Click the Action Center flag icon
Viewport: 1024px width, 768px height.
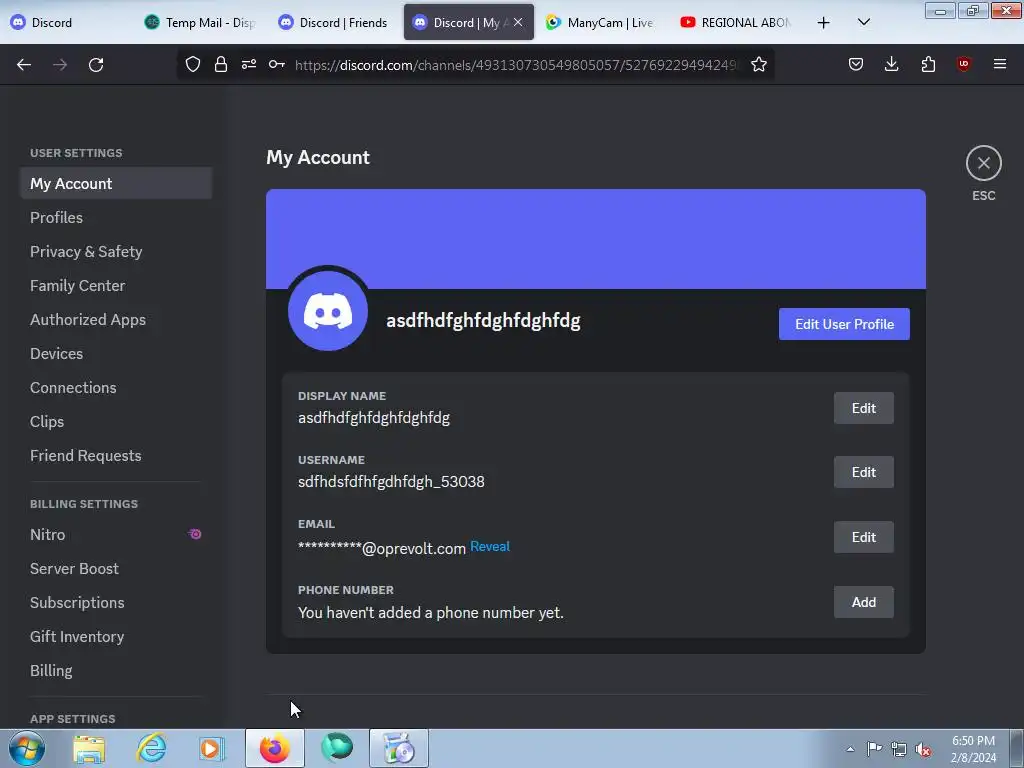click(x=874, y=749)
